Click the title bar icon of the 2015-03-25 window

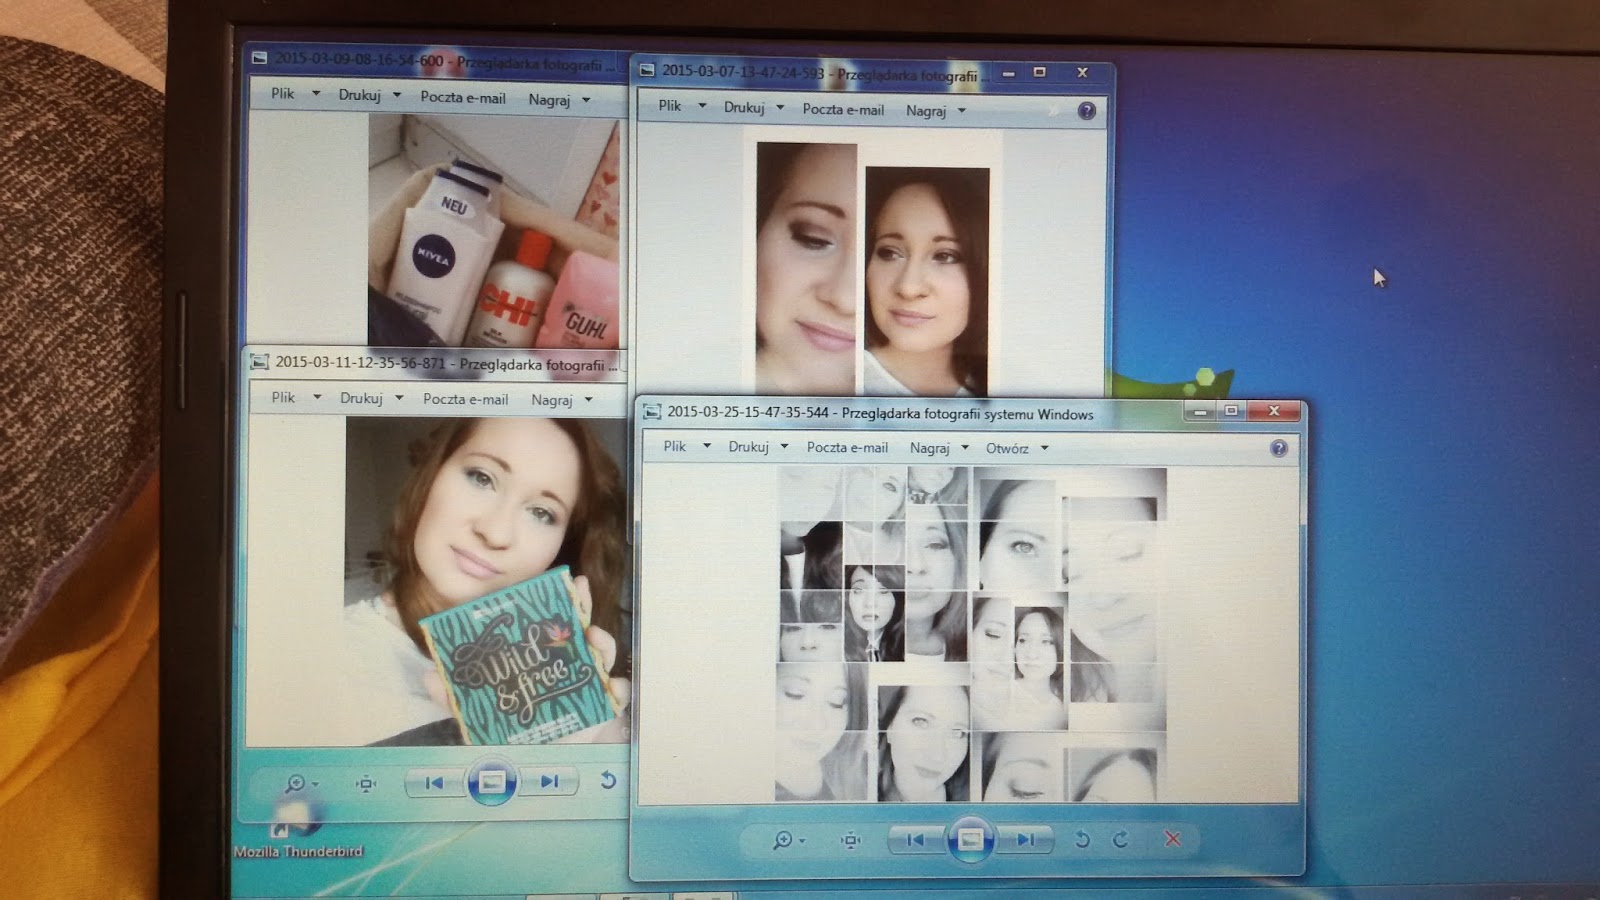652,412
